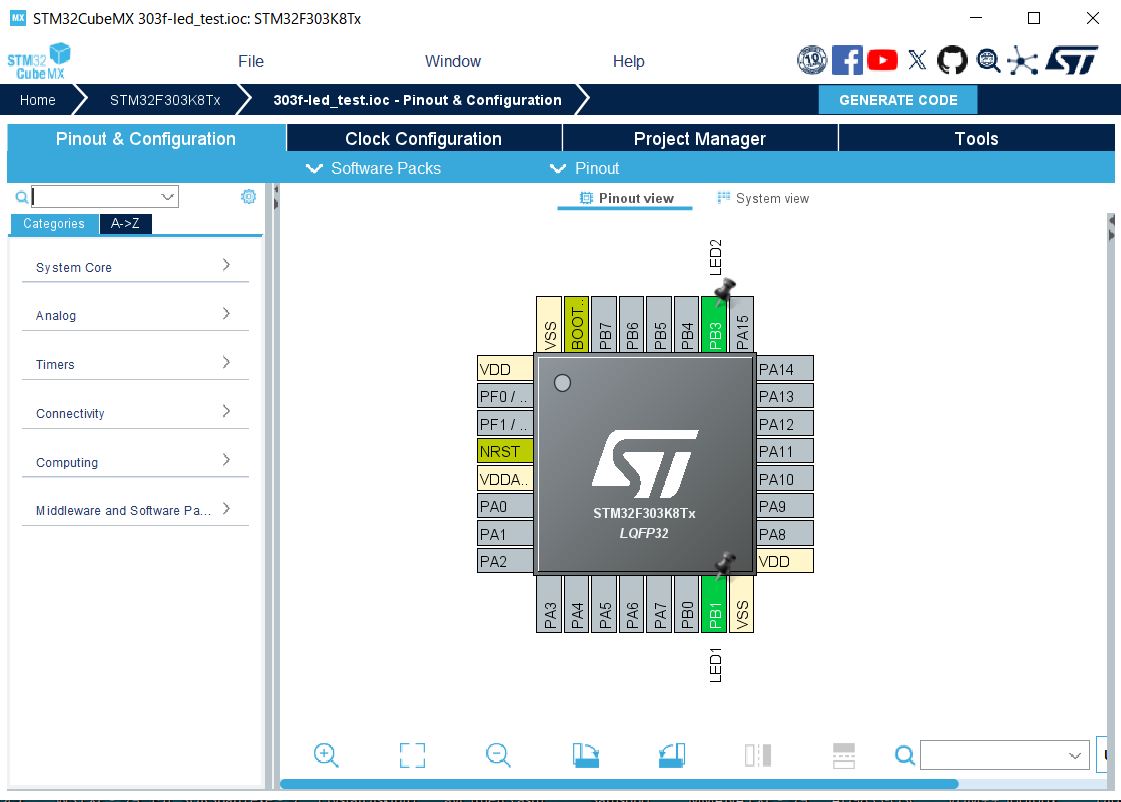Switch to the Tools tab
The image size is (1121, 802).
[x=977, y=139]
